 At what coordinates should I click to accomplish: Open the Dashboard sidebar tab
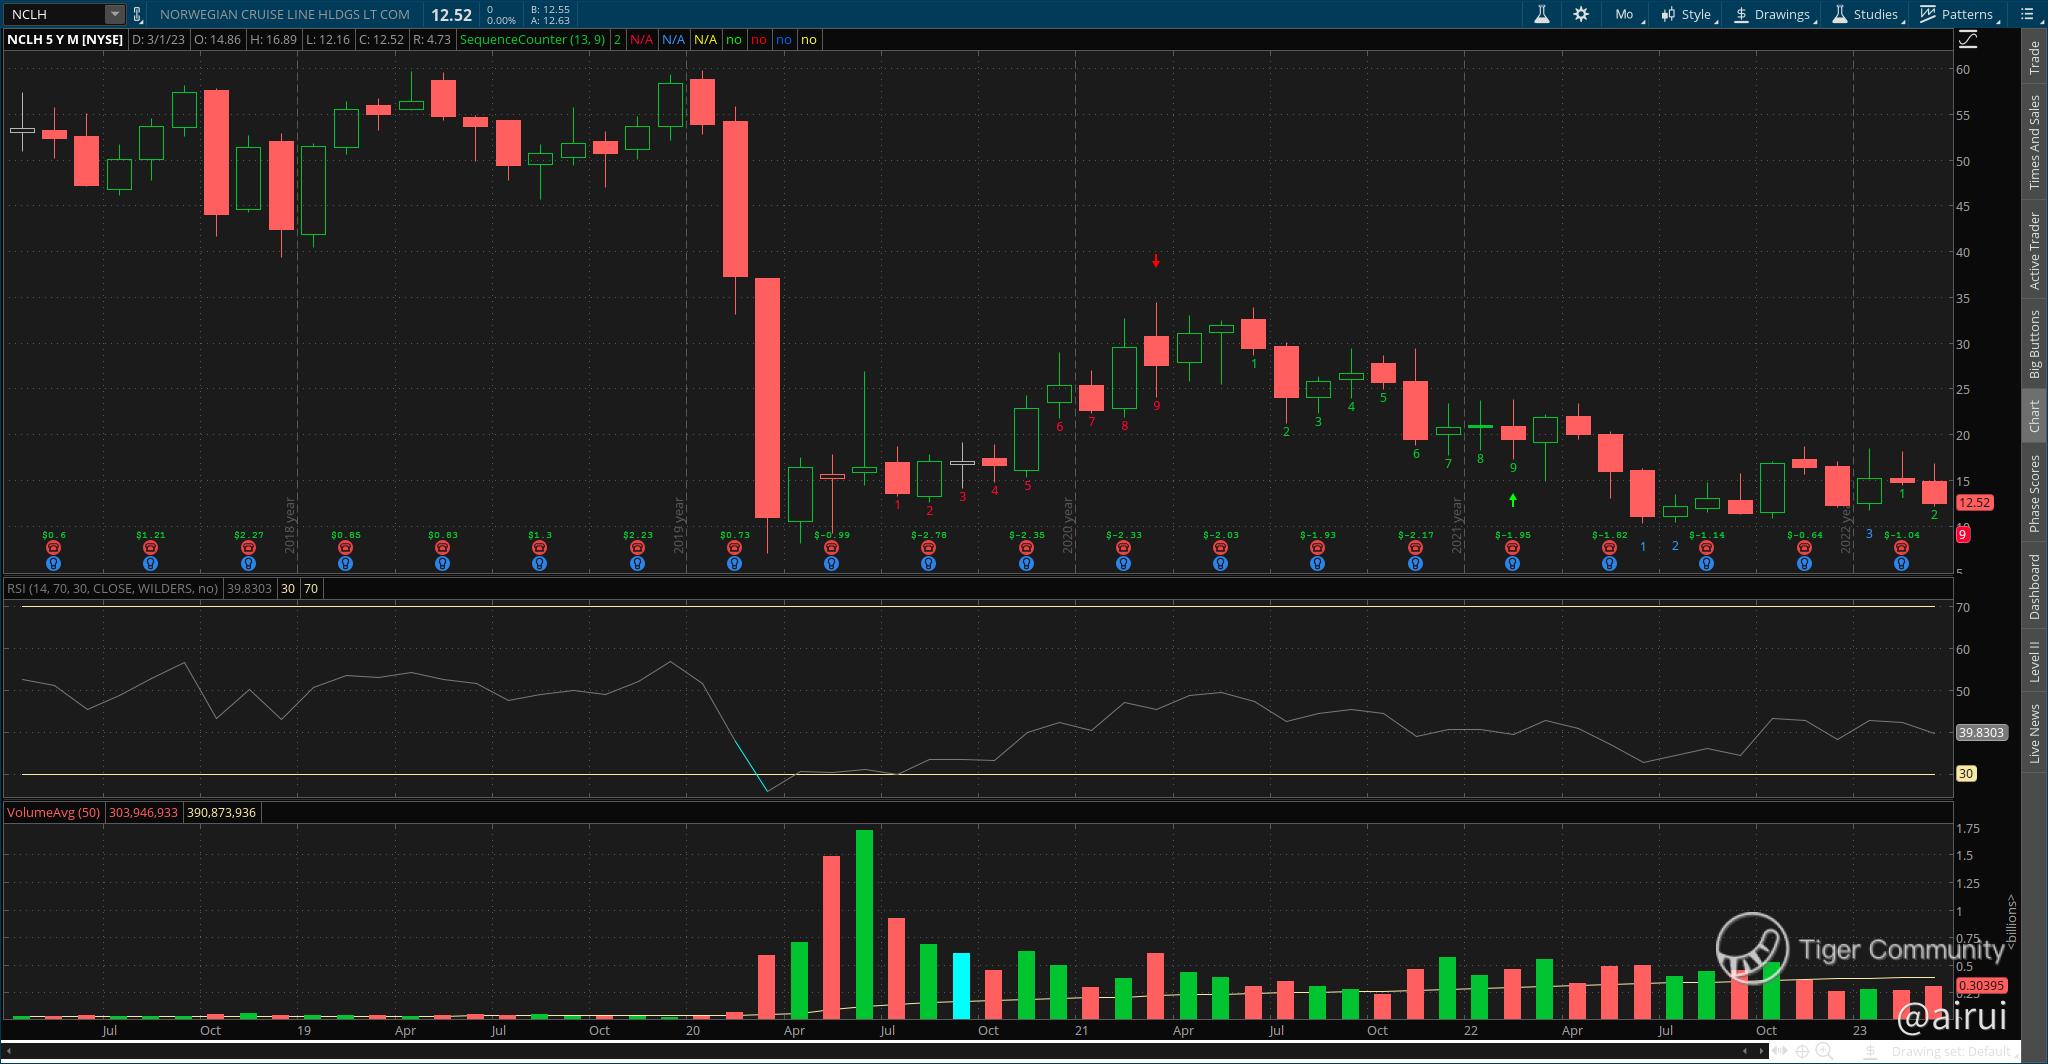pos(2034,586)
